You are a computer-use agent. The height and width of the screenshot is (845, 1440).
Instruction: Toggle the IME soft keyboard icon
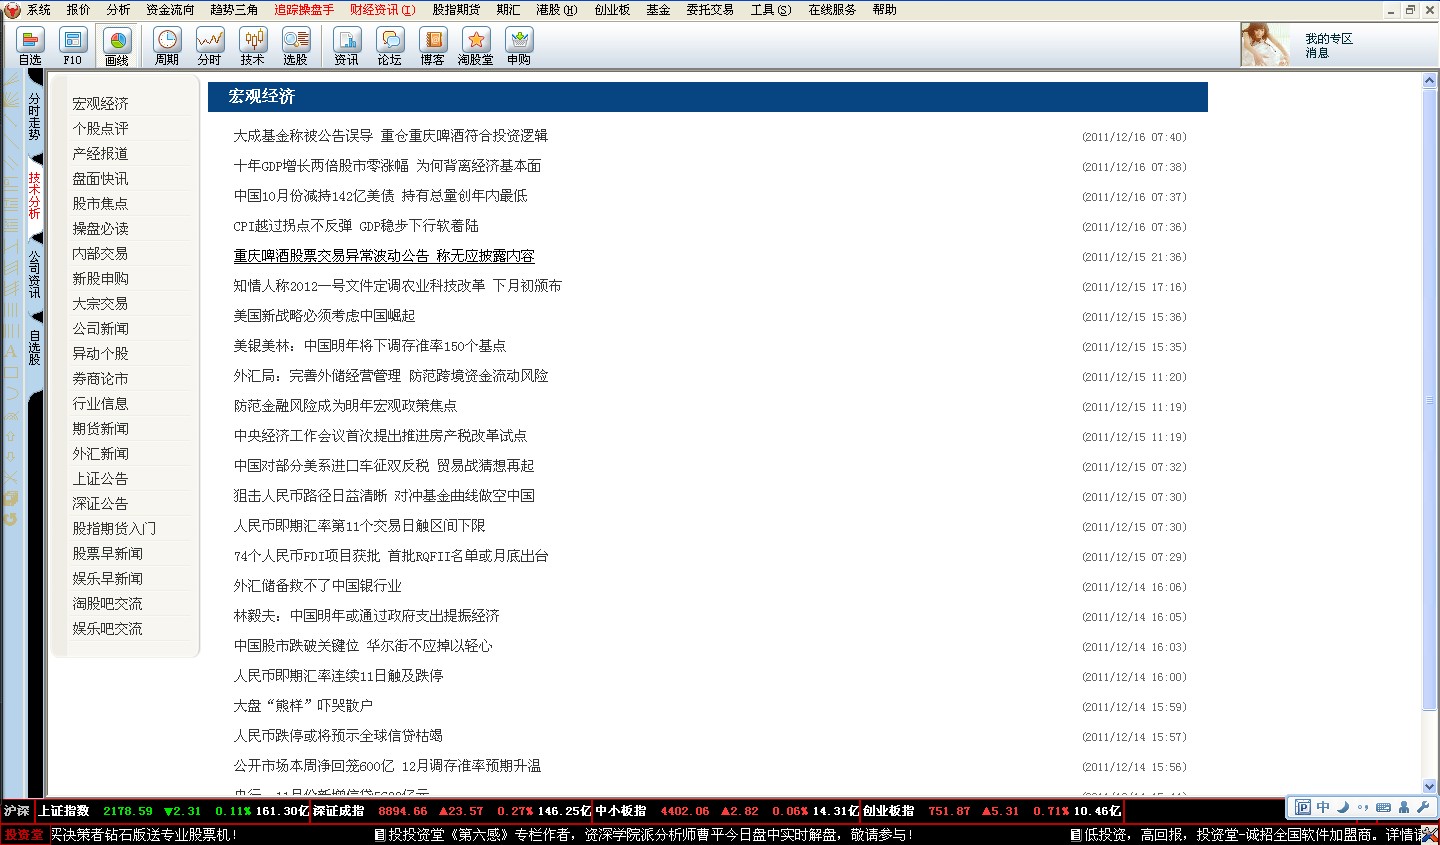pyautogui.click(x=1383, y=808)
